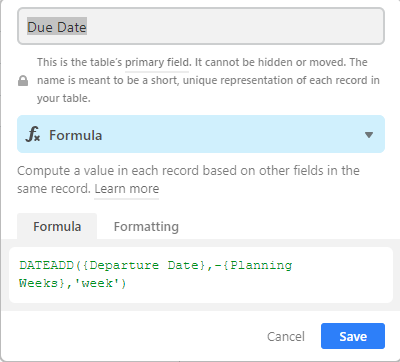Click the Planning field reference in formula
The image size is (400, 362).
point(261,265)
